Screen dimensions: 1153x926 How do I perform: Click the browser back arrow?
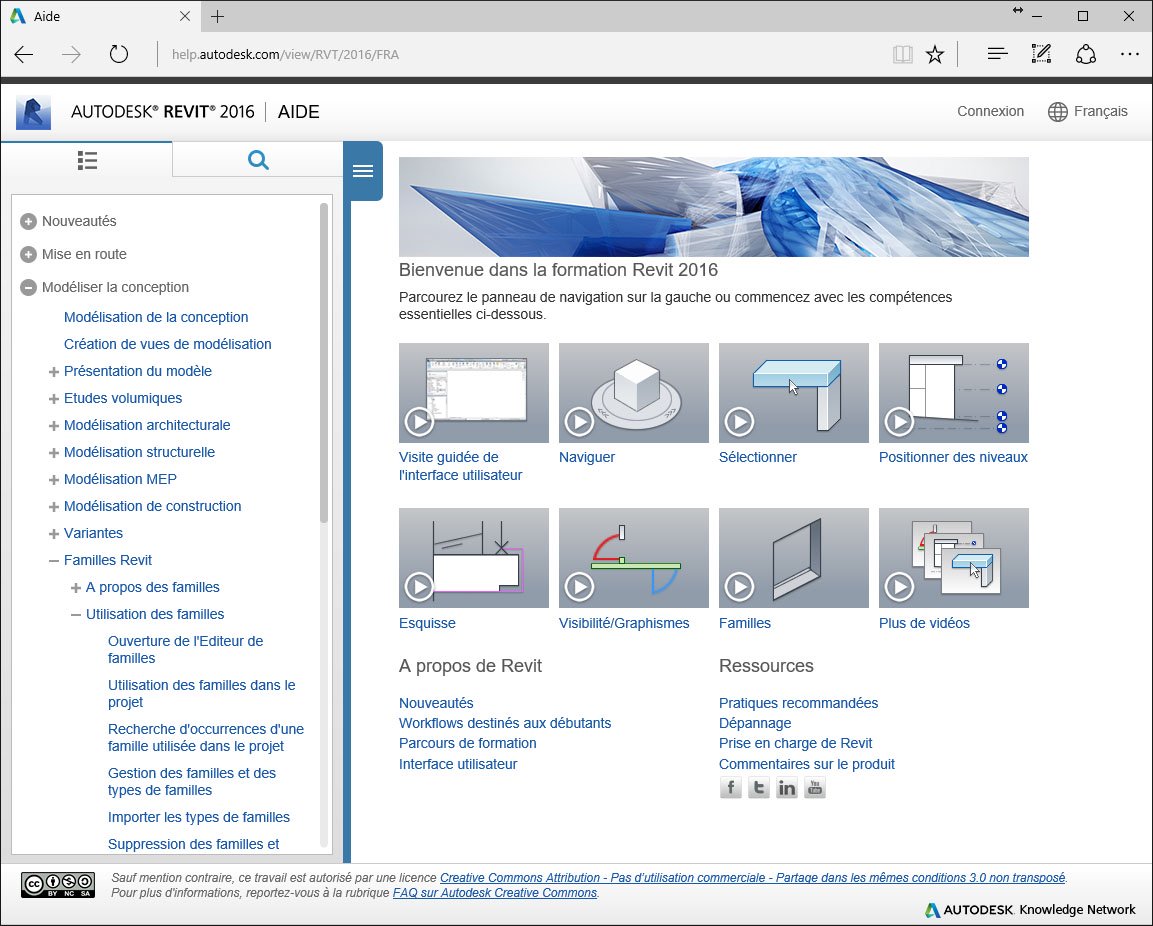[24, 54]
